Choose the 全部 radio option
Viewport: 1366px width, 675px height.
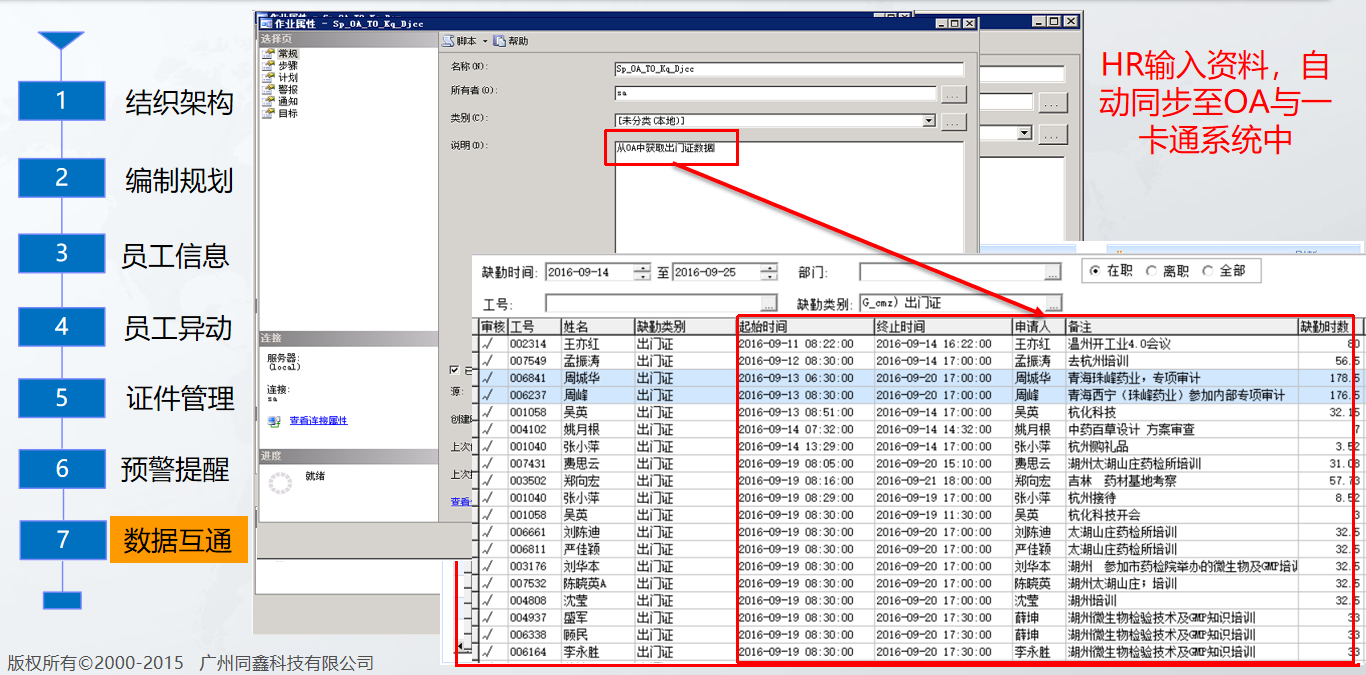coord(1208,271)
